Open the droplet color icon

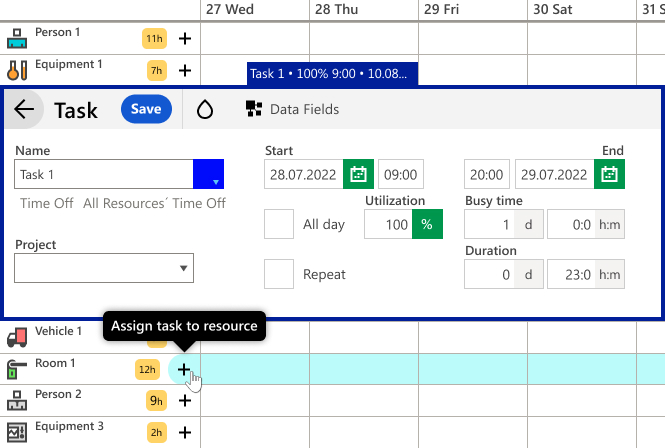click(x=205, y=109)
